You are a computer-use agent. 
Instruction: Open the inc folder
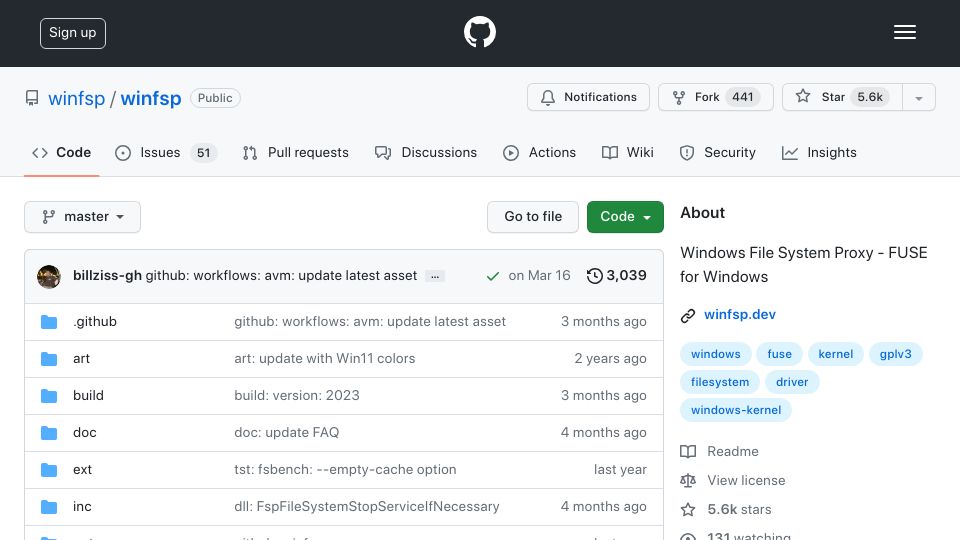click(82, 507)
